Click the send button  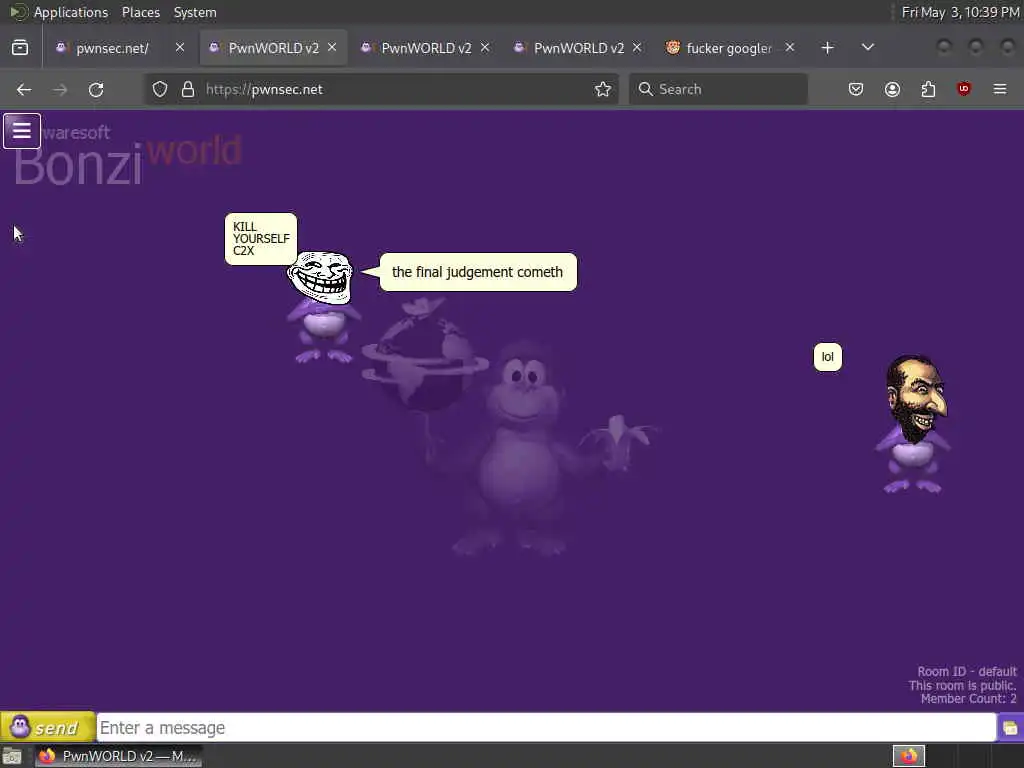coord(48,727)
